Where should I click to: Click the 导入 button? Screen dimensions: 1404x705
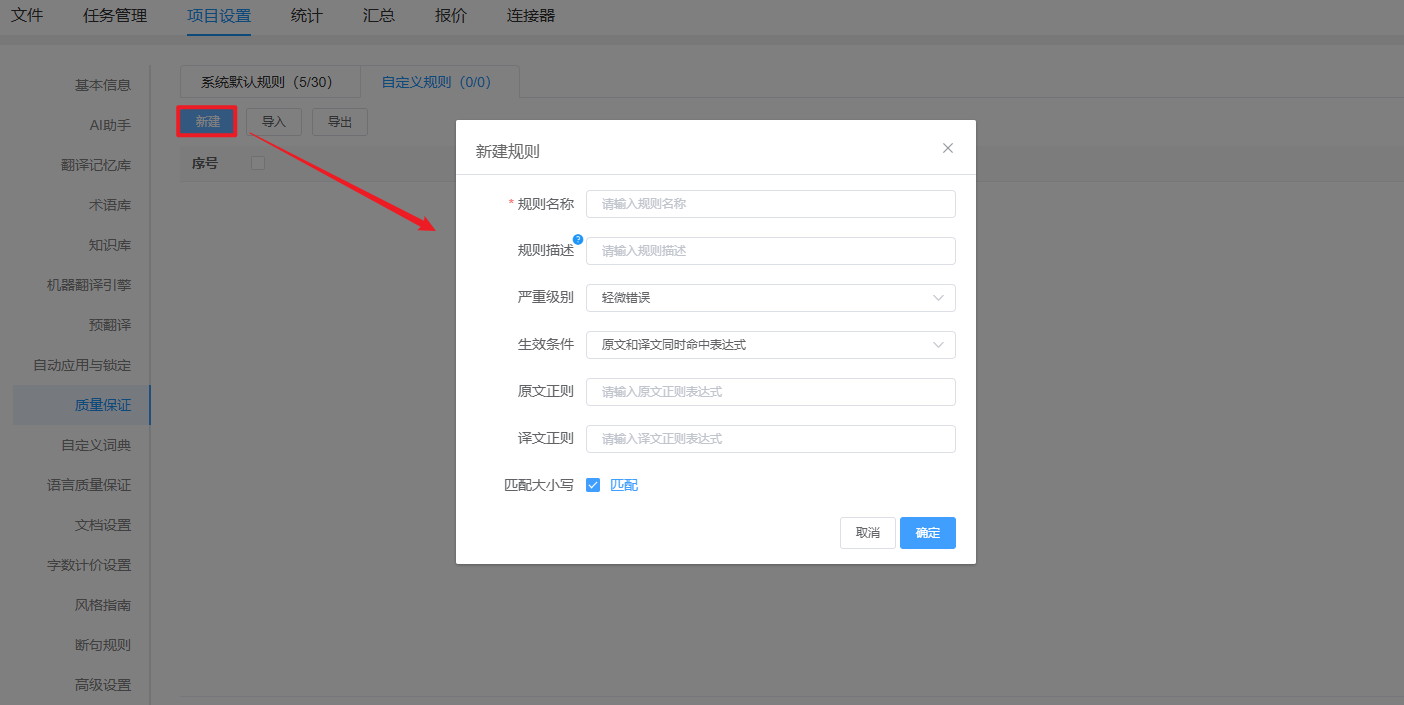274,122
